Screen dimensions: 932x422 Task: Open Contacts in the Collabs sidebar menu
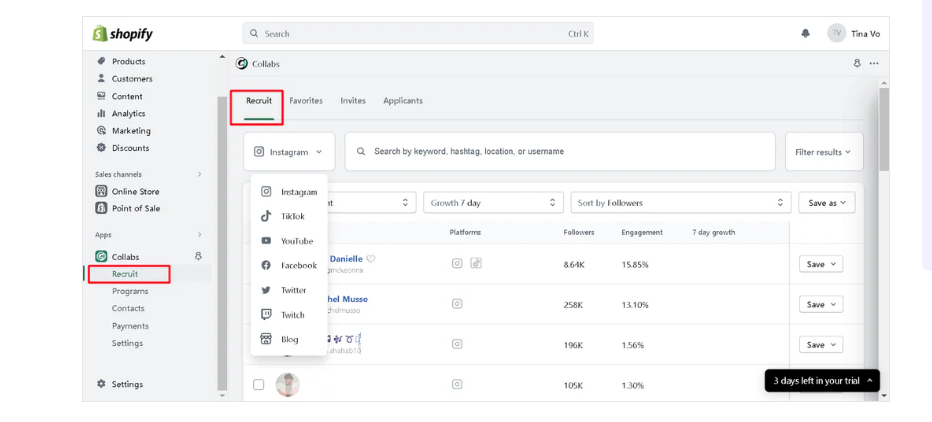(x=128, y=308)
